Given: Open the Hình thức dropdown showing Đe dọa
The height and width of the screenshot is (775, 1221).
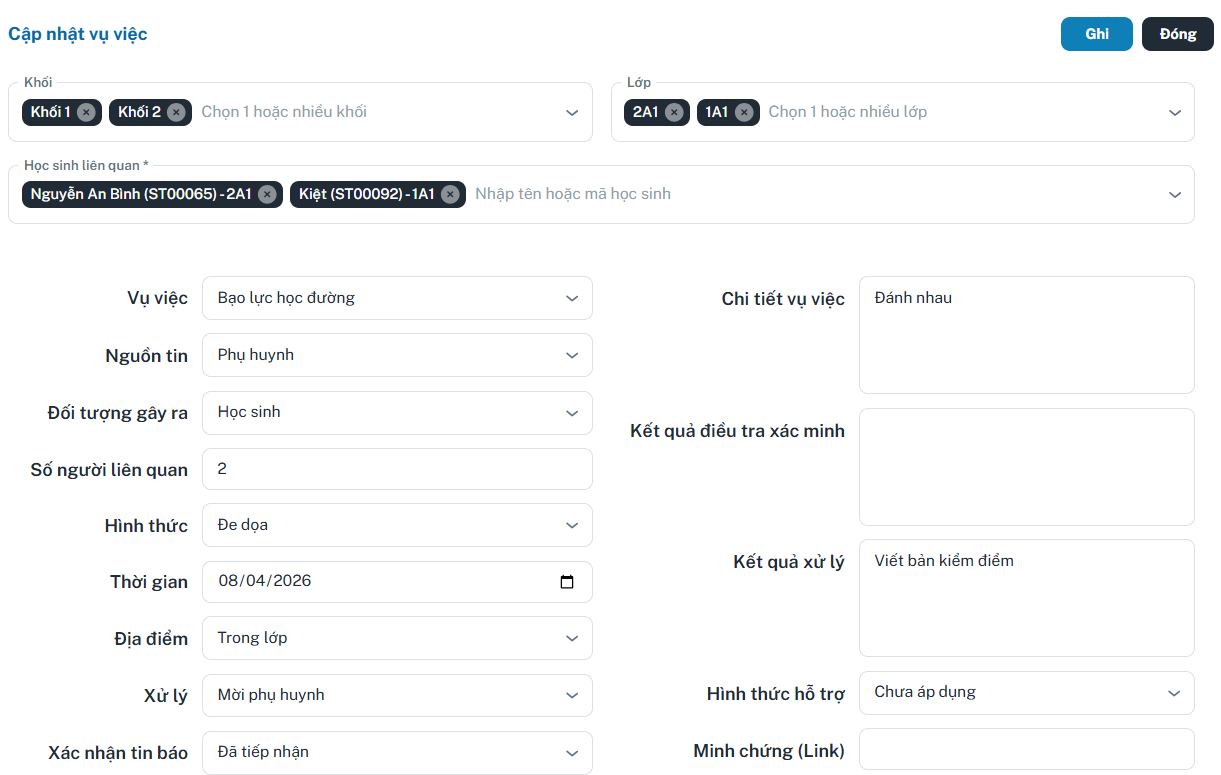Looking at the screenshot, I should click(397, 525).
